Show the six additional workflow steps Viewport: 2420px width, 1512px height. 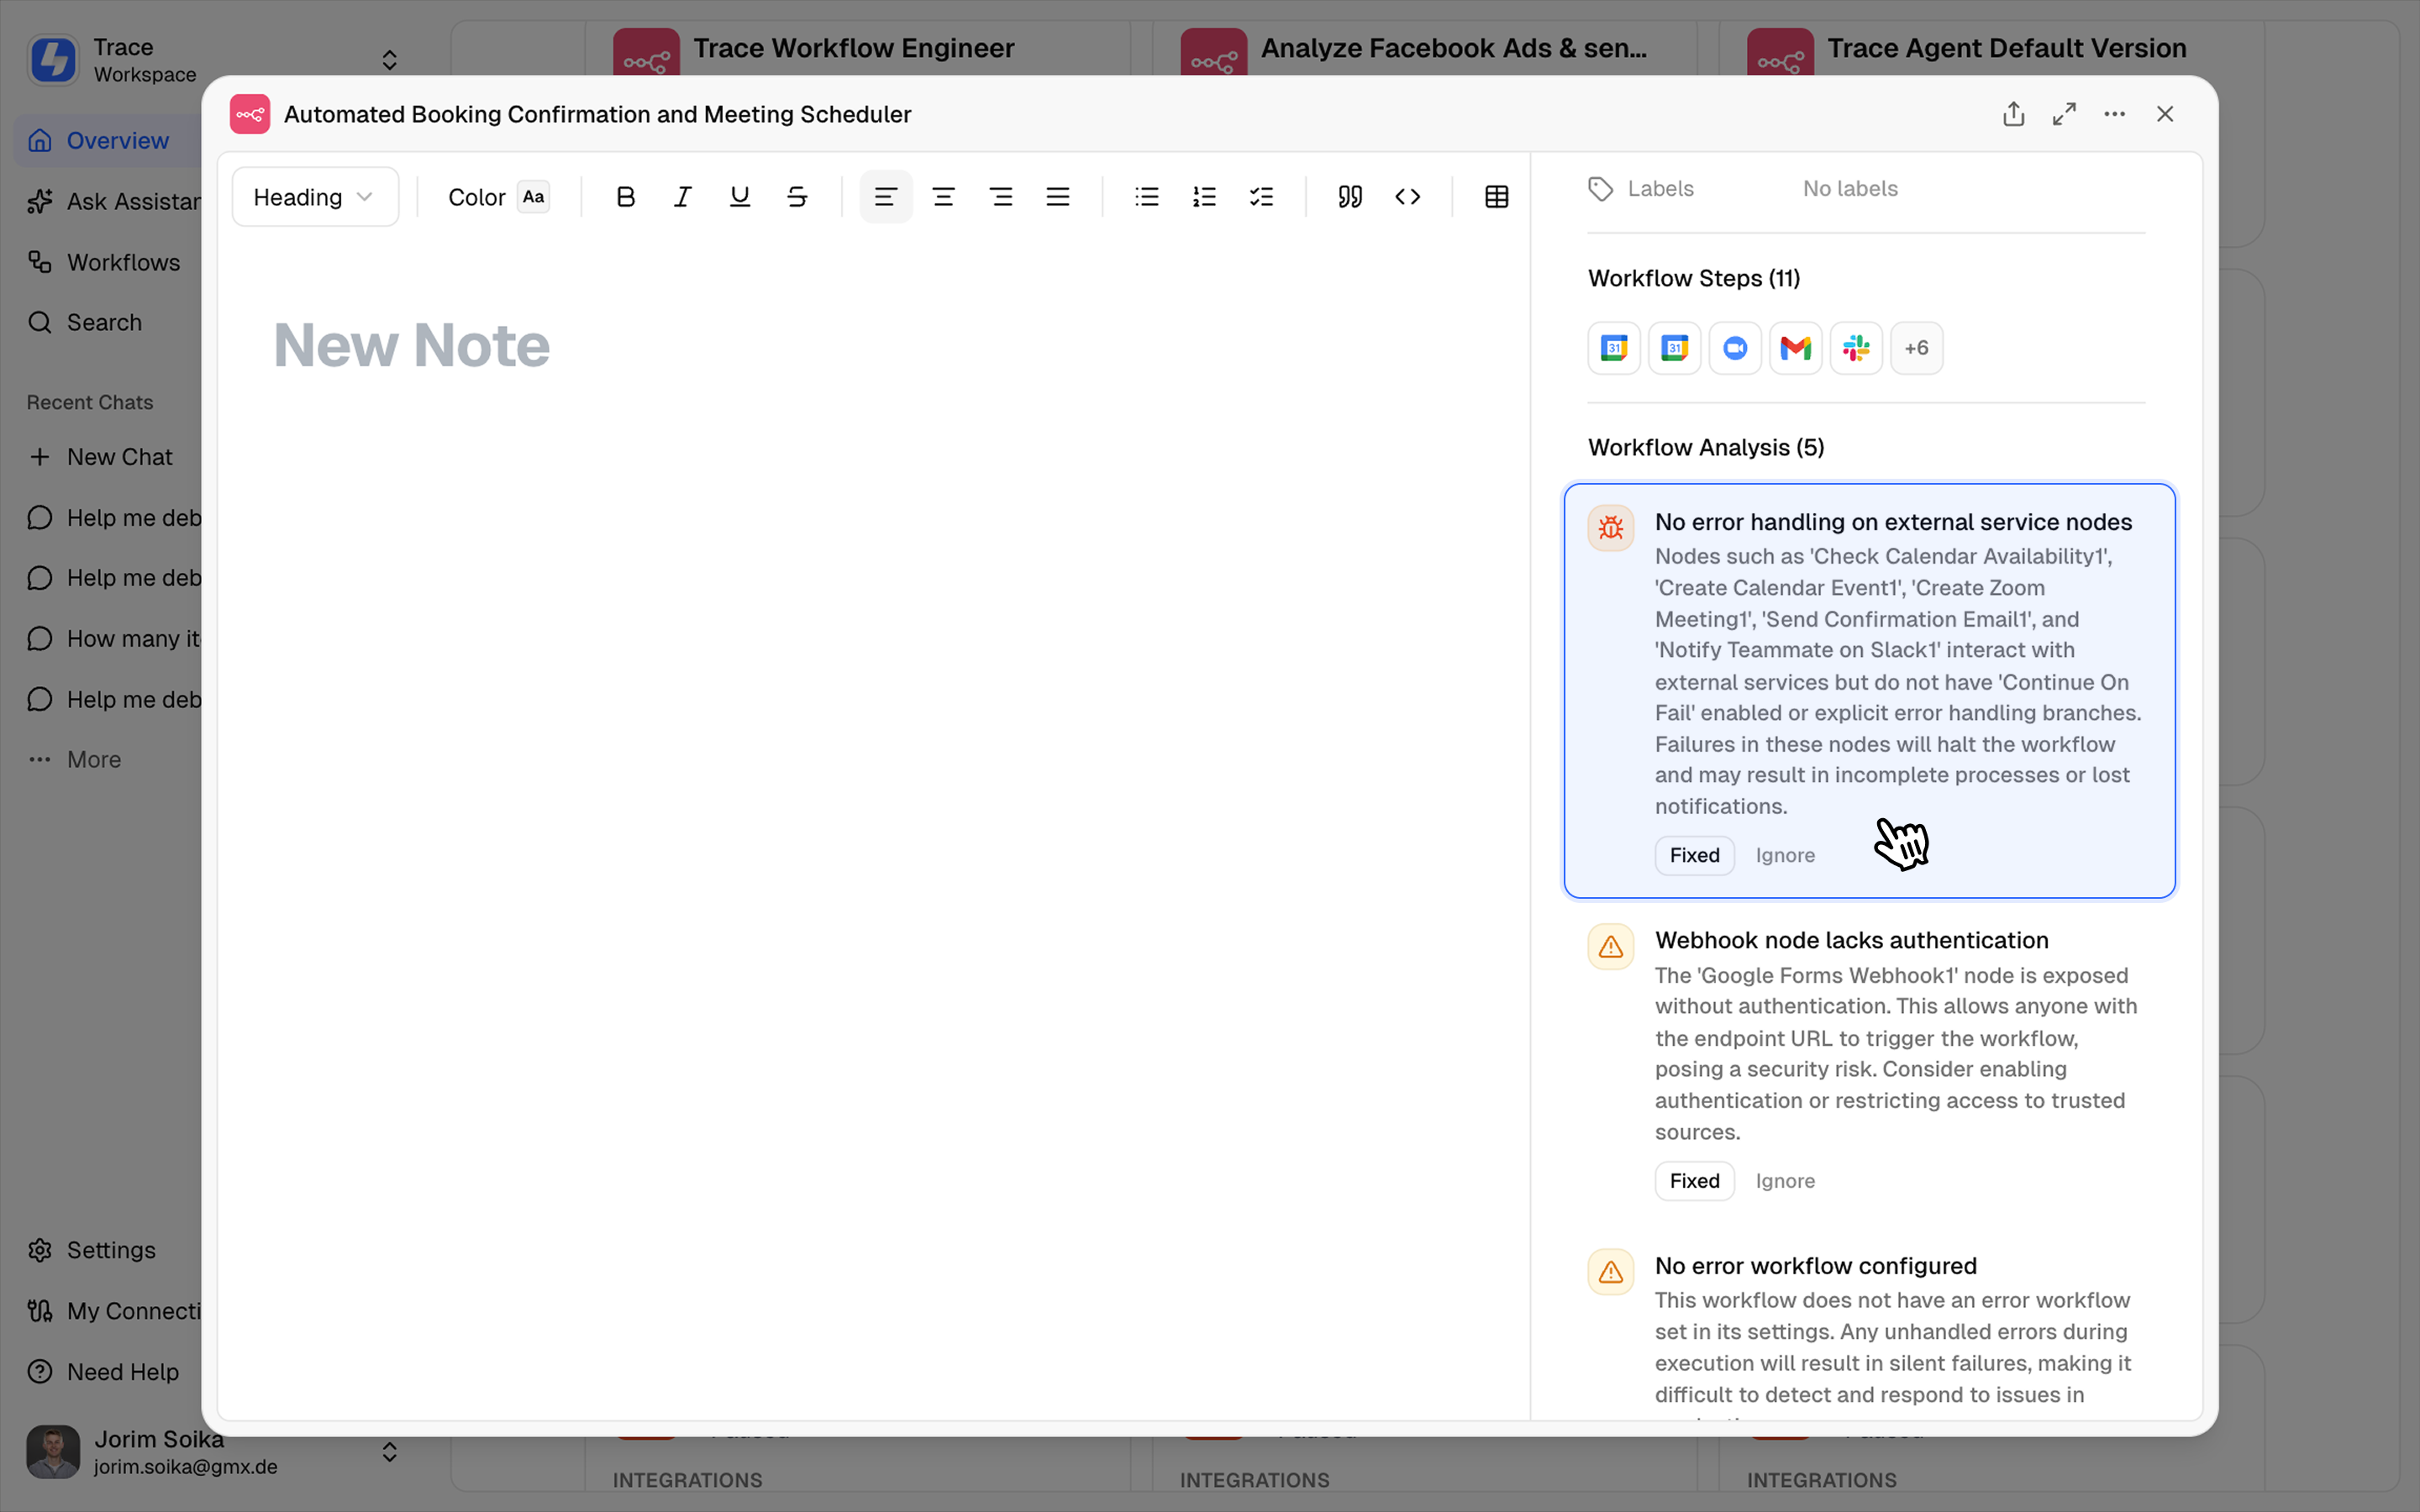click(1917, 347)
